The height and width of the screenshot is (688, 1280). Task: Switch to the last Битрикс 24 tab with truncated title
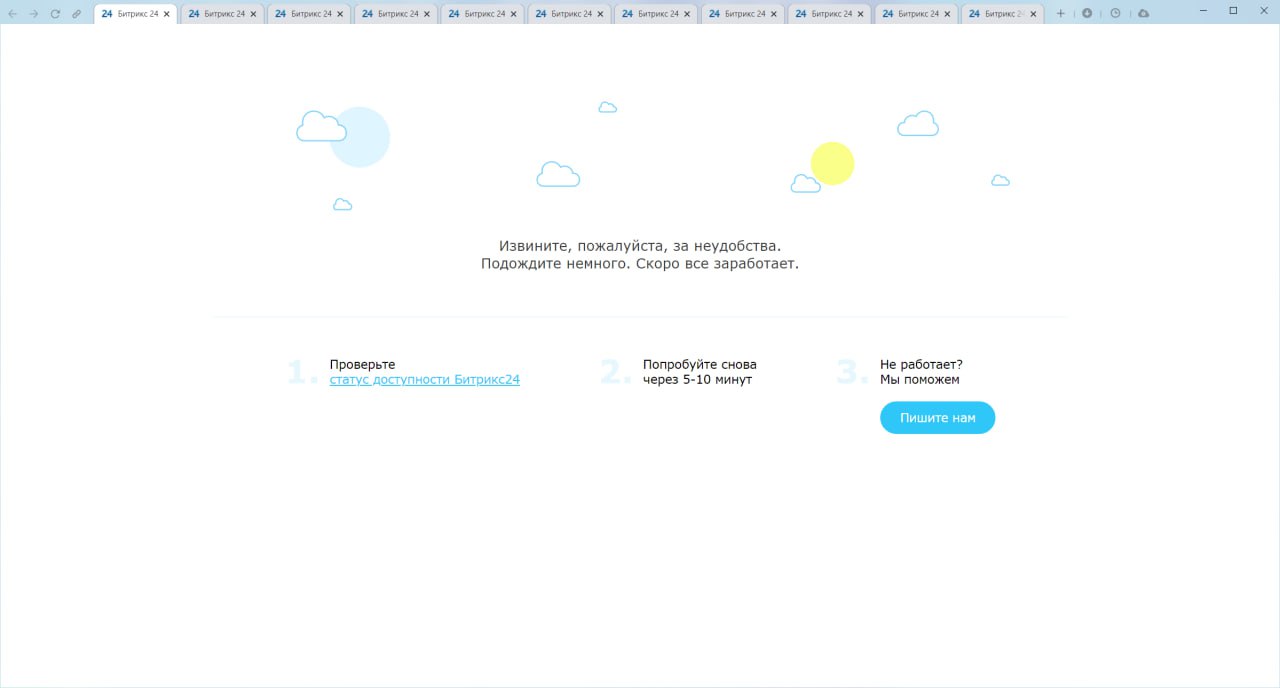point(1002,14)
